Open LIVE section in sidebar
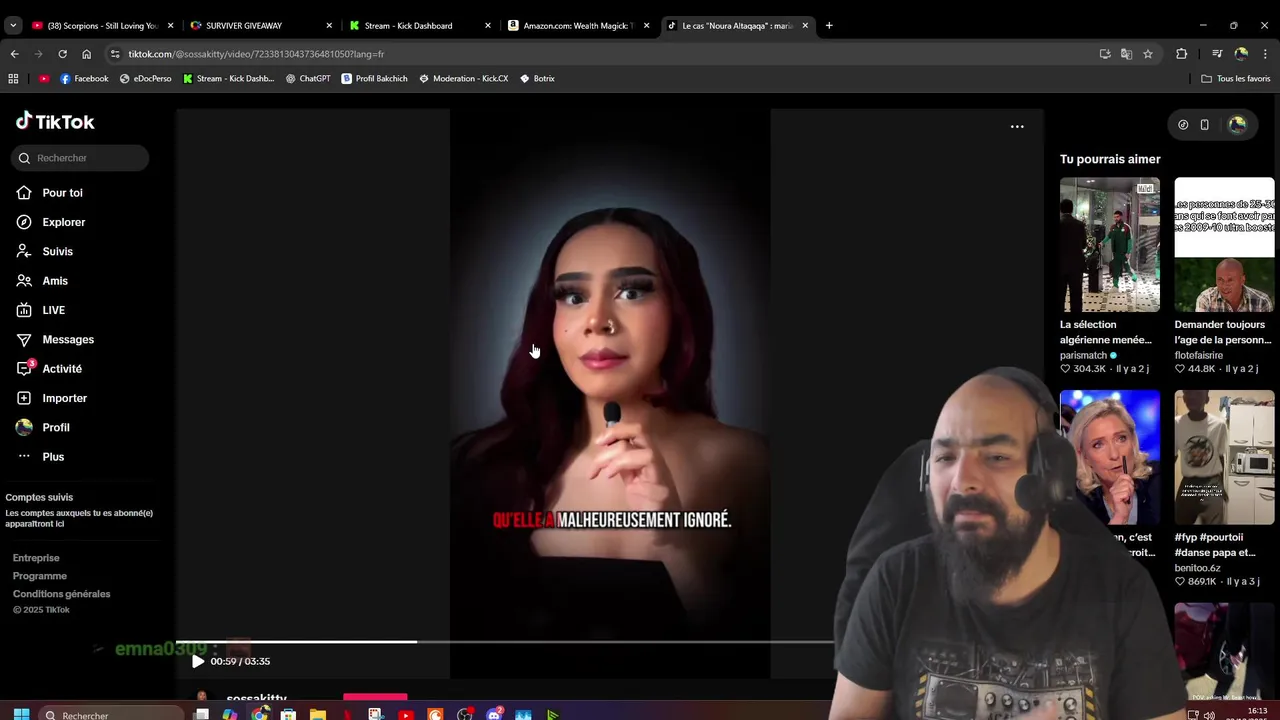 coord(41,310)
